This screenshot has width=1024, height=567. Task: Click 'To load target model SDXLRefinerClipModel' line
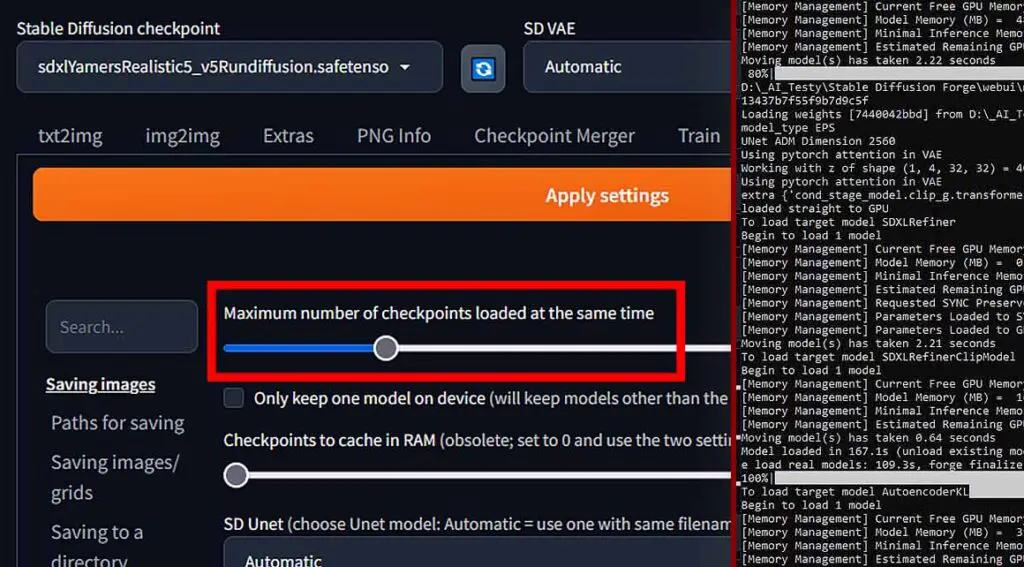pos(878,357)
